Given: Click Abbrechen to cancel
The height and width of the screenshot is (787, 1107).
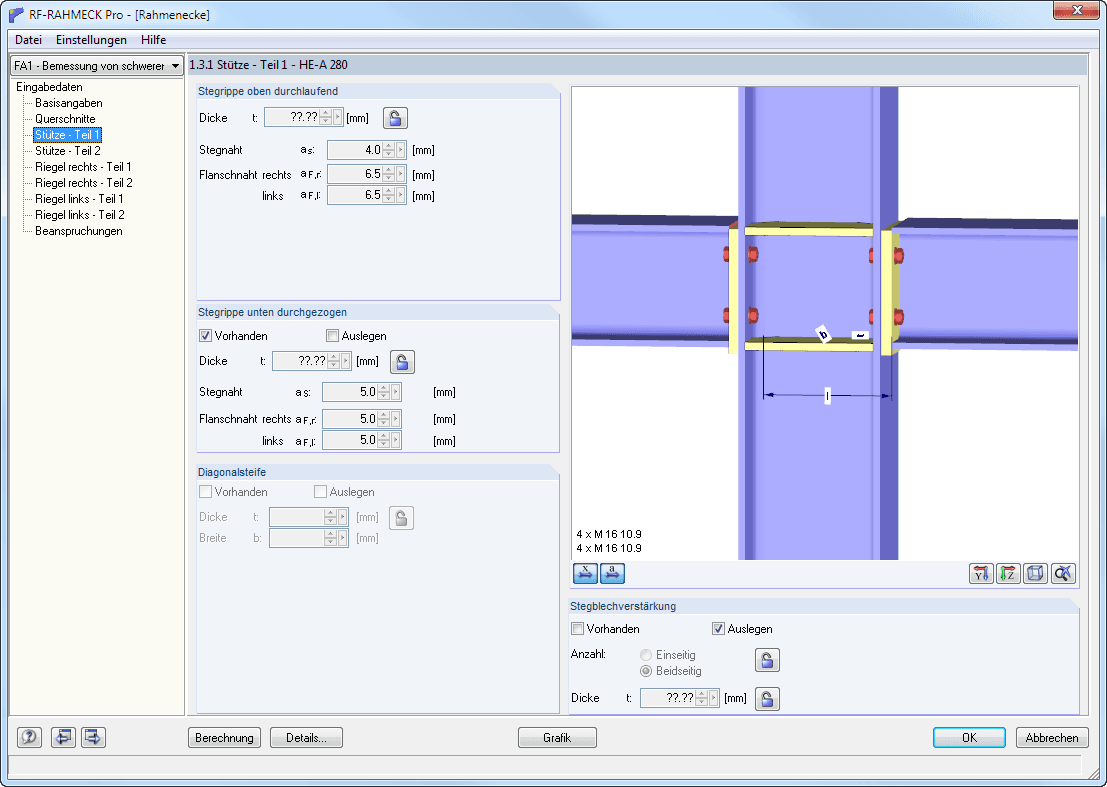Looking at the screenshot, I should 1052,738.
